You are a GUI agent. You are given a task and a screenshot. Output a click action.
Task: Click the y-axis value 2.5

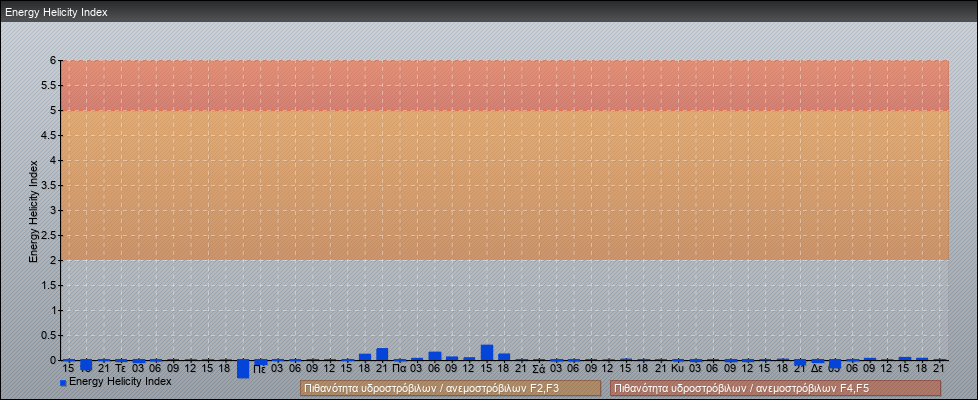(49, 235)
